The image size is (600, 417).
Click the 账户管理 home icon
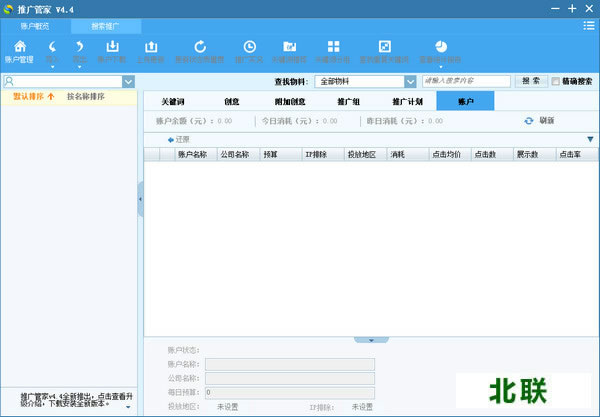(20, 48)
